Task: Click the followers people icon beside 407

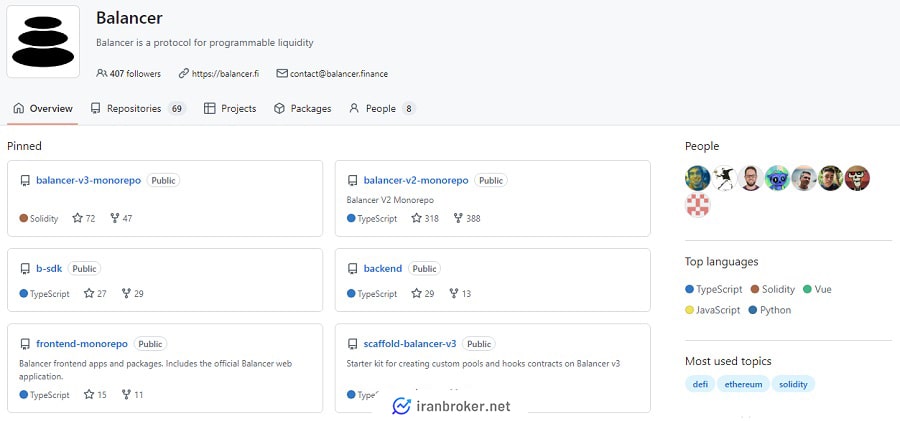Action: pos(102,74)
